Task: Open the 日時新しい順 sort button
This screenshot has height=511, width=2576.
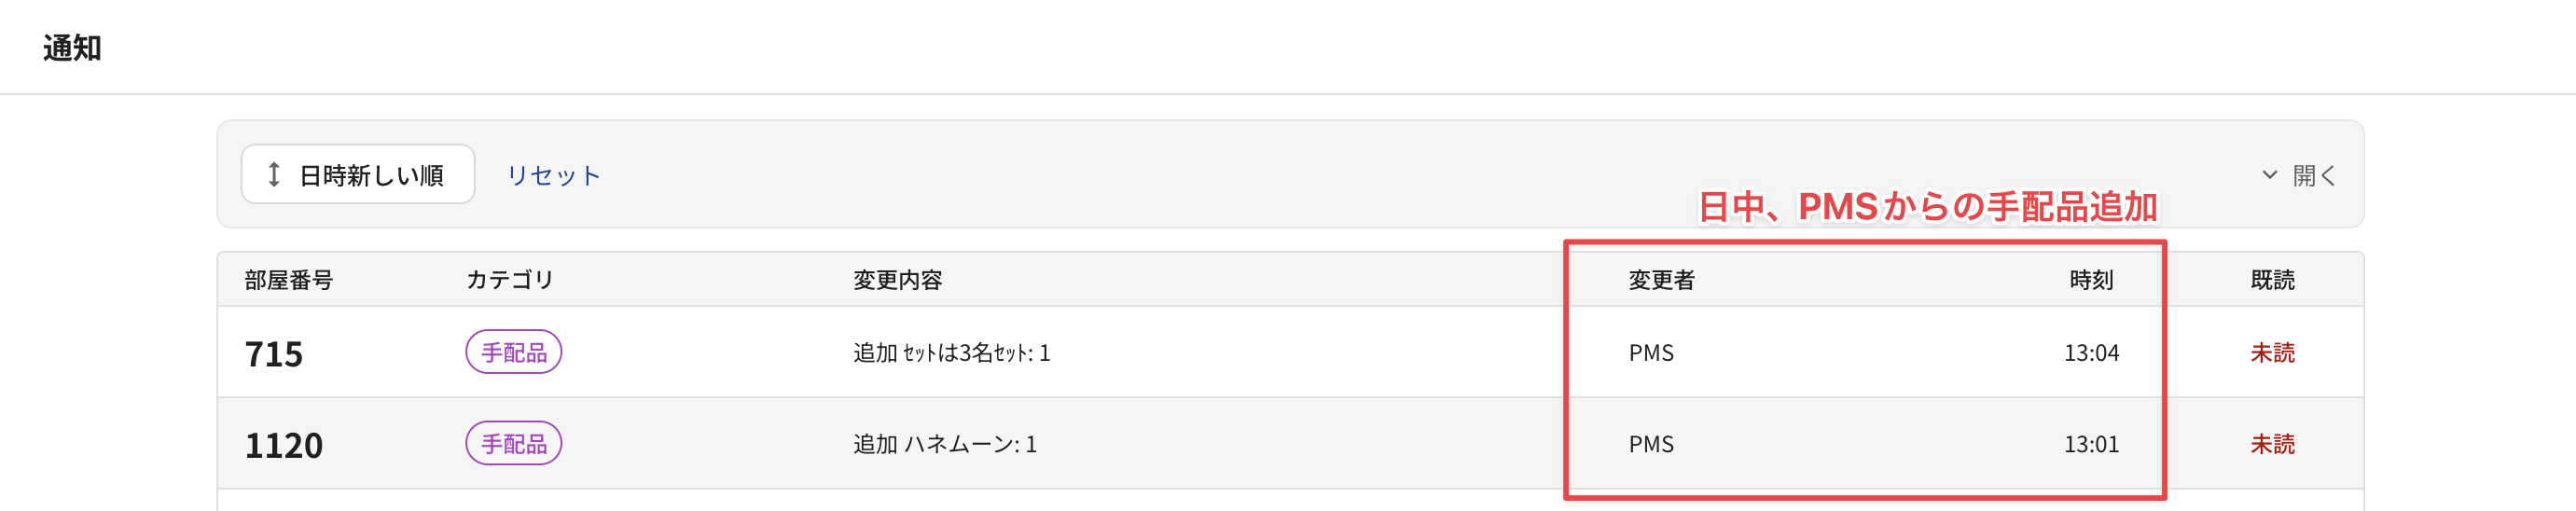Action: tap(358, 175)
